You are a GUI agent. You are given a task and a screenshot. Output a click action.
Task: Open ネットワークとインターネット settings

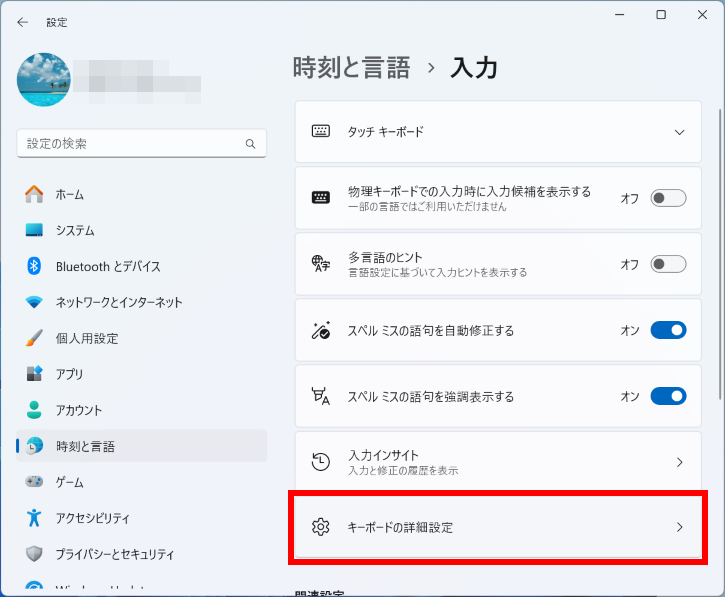[x=141, y=302]
